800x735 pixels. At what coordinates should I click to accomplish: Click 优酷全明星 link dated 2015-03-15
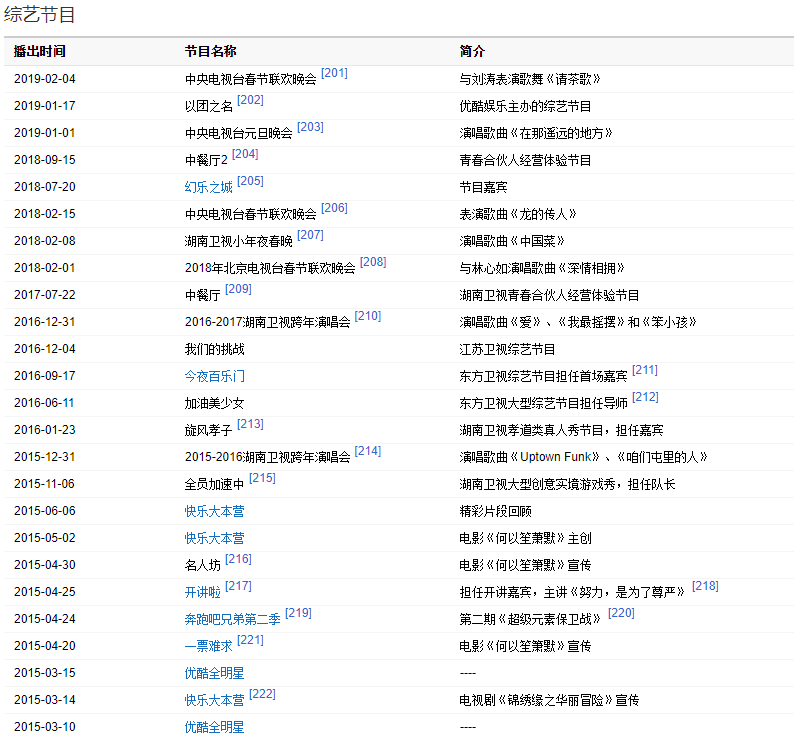tap(214, 673)
